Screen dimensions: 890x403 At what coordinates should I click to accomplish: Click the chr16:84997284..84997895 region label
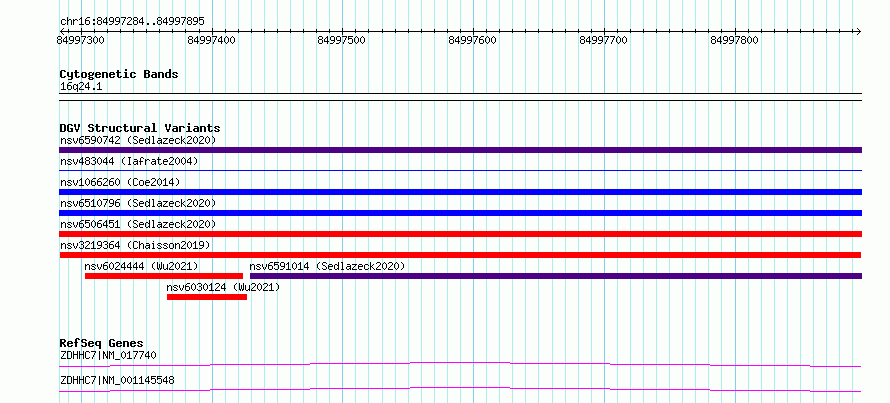(132, 22)
